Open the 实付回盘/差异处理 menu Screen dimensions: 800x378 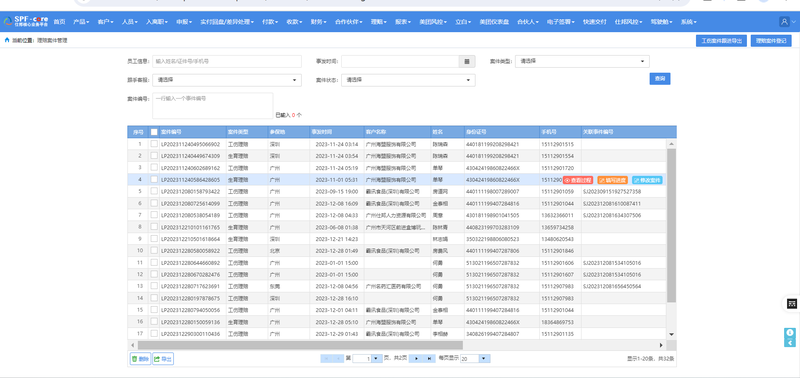click(x=227, y=22)
